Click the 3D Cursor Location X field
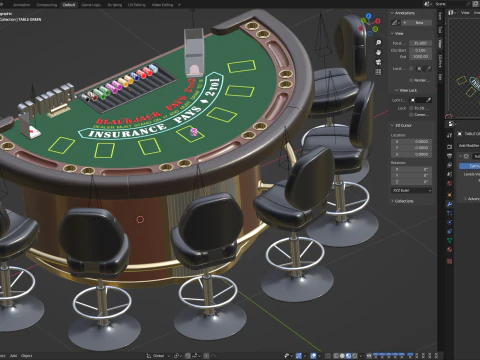The width and height of the screenshot is (480, 360). [412, 142]
